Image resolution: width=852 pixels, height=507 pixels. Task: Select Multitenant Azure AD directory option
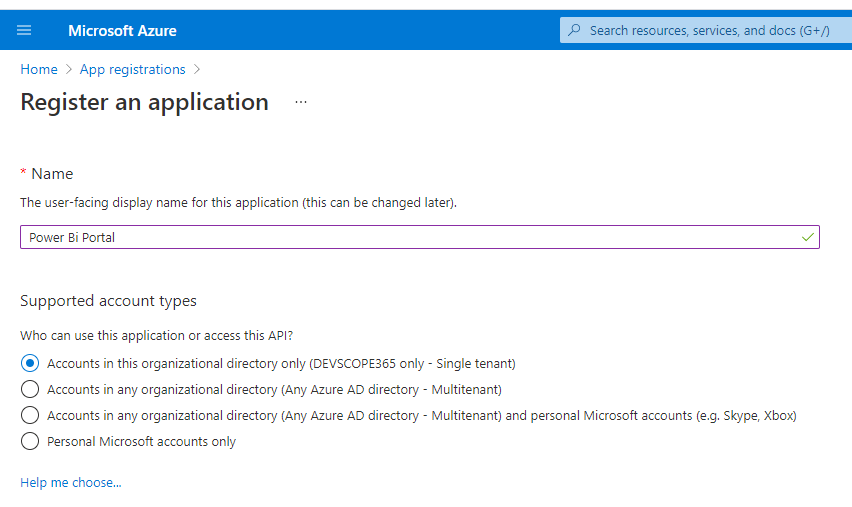point(30,389)
